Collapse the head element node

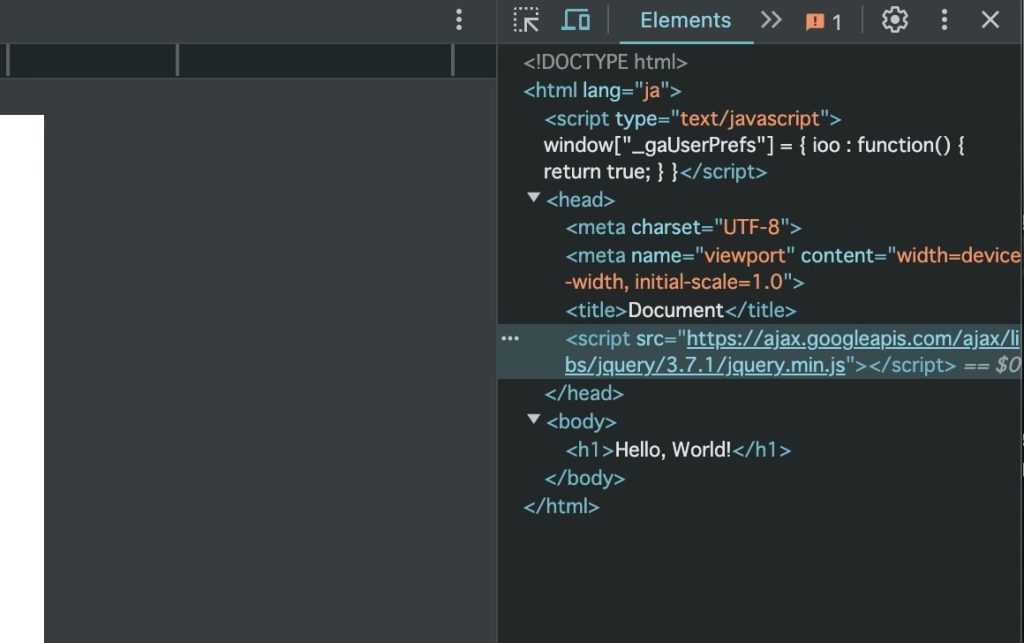pos(534,198)
